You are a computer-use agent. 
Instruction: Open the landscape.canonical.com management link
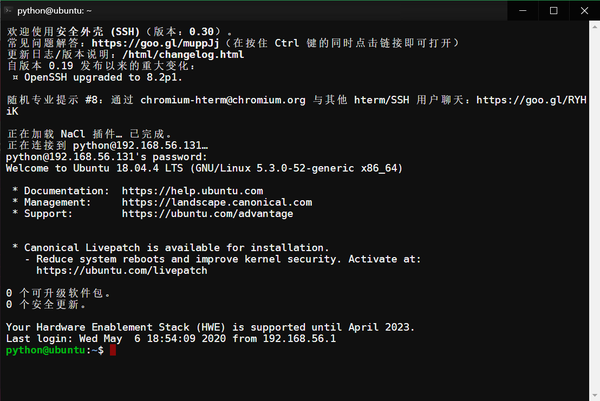[217, 202]
